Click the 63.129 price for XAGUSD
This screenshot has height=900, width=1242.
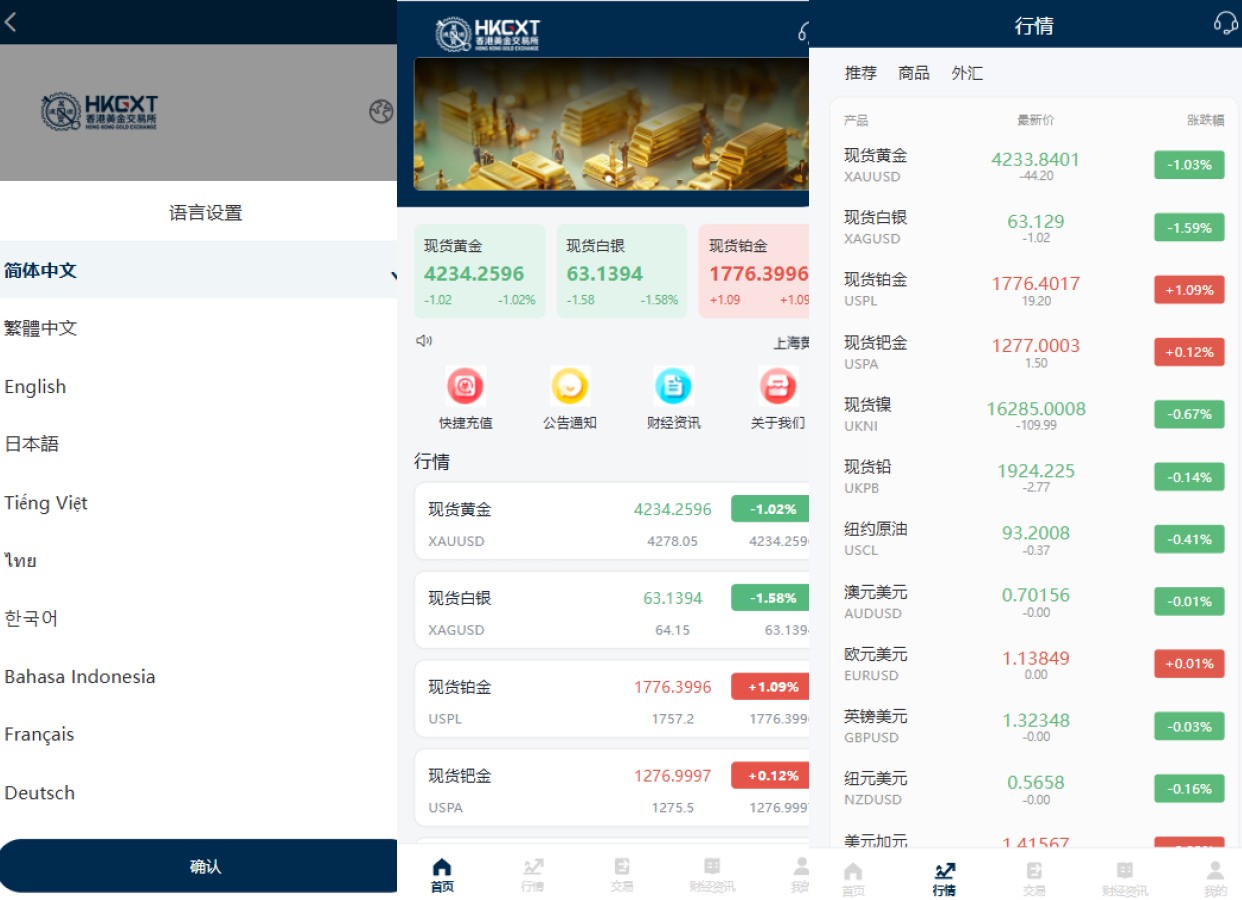coord(1035,221)
